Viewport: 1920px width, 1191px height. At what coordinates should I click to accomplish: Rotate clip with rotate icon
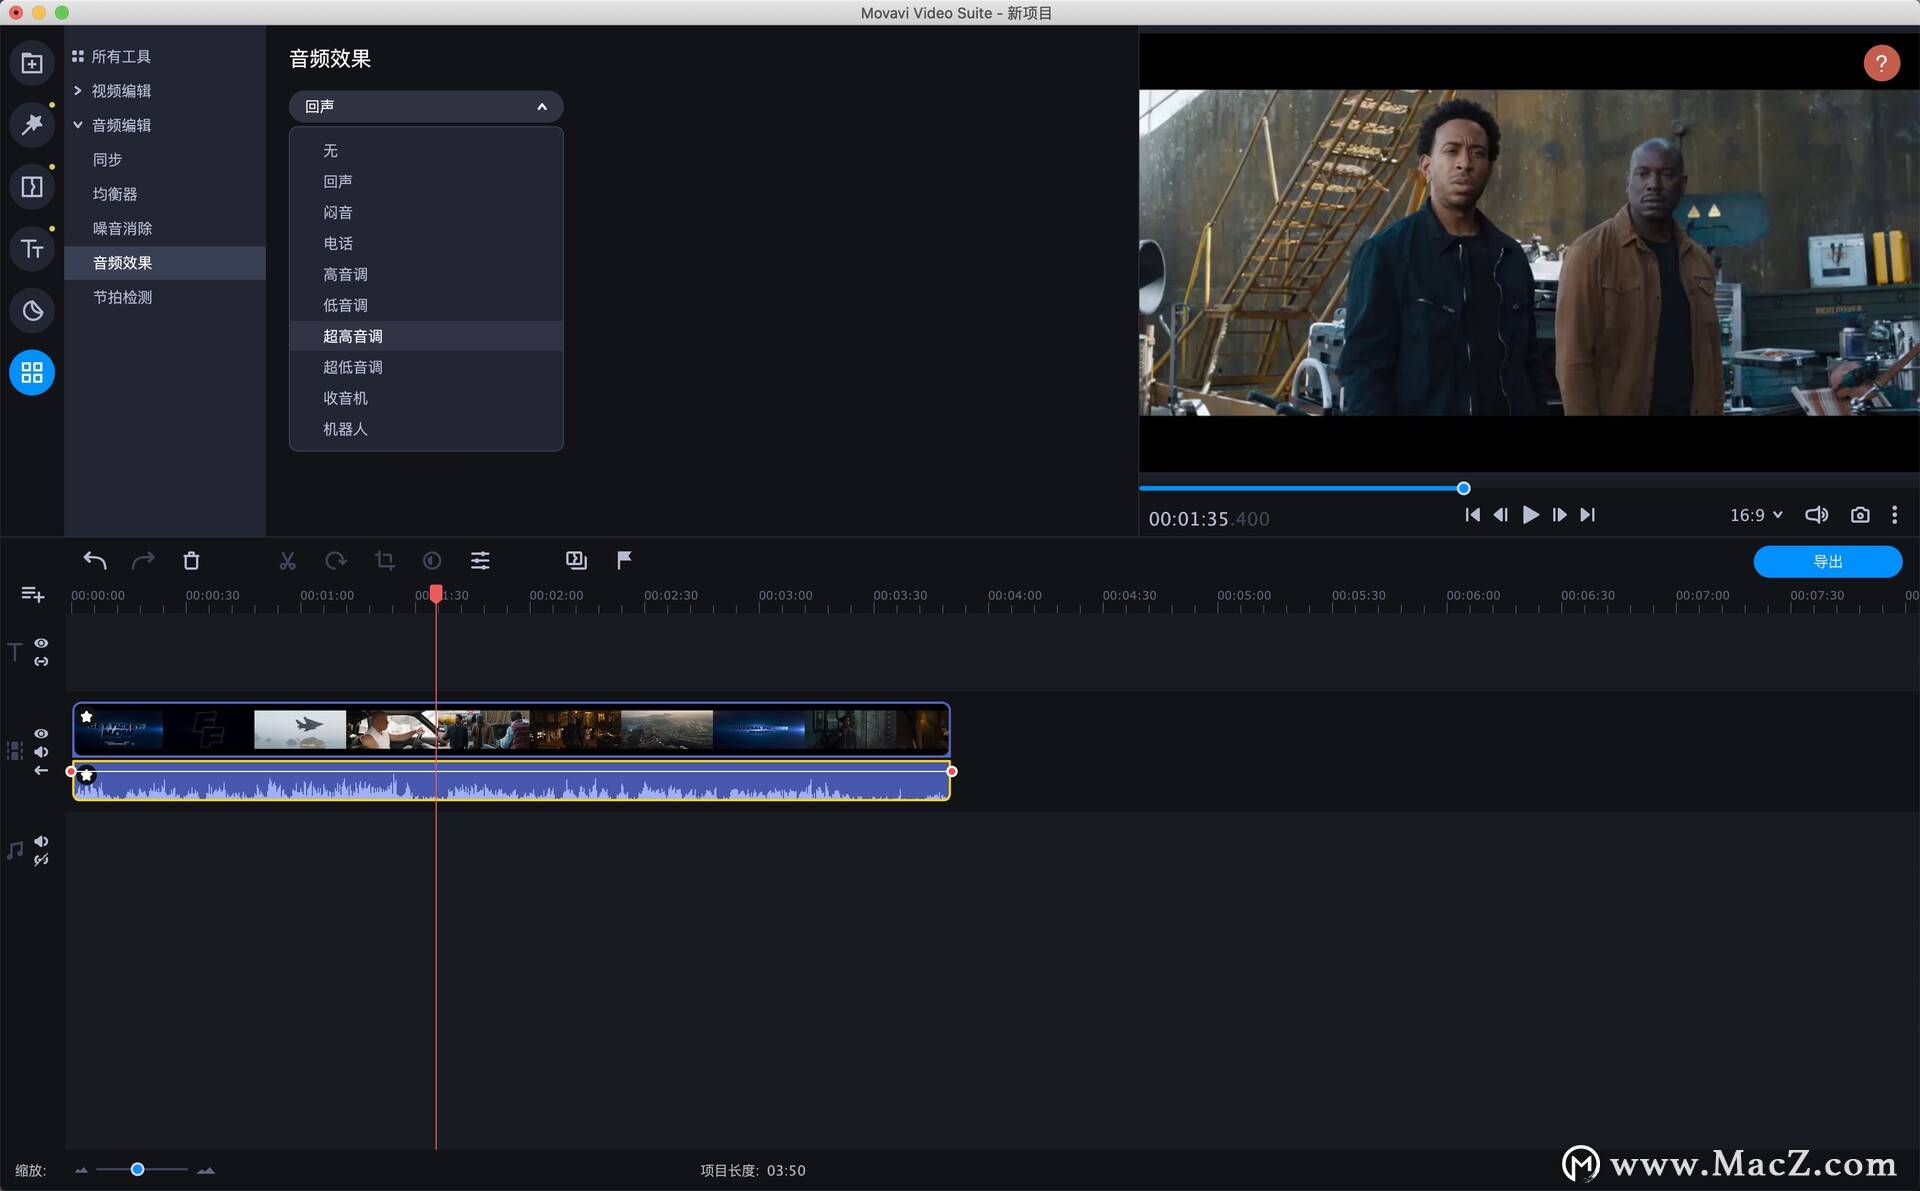tap(336, 561)
